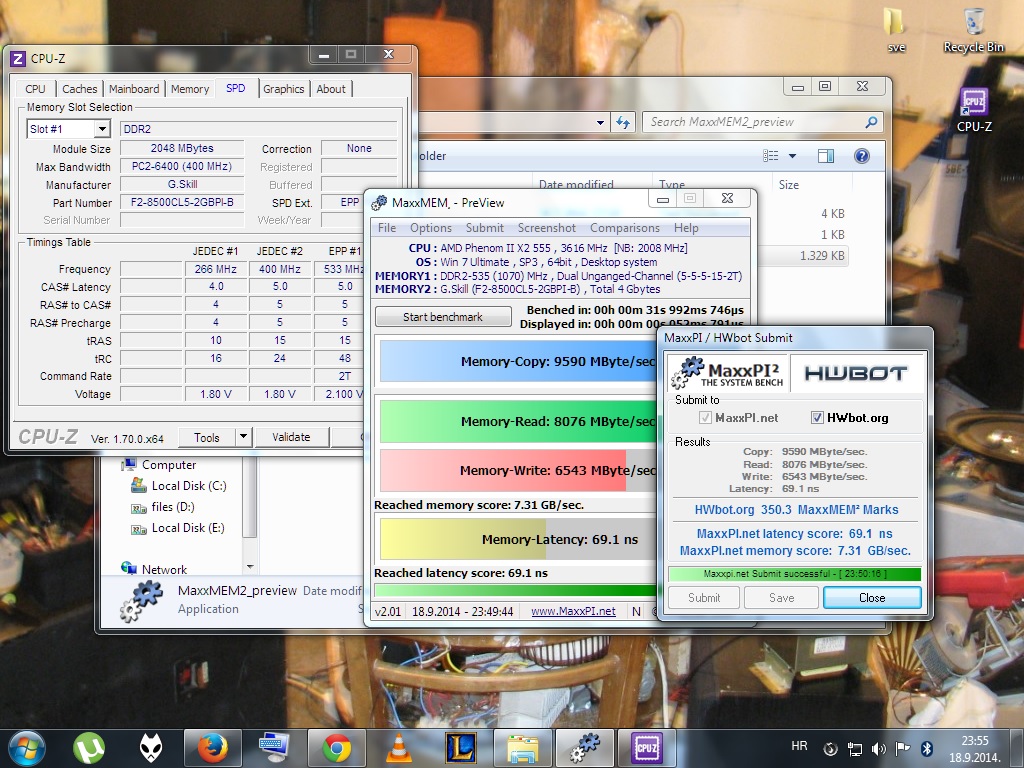
Task: Toggle Explorer preview pane icon
Action: pos(825,156)
